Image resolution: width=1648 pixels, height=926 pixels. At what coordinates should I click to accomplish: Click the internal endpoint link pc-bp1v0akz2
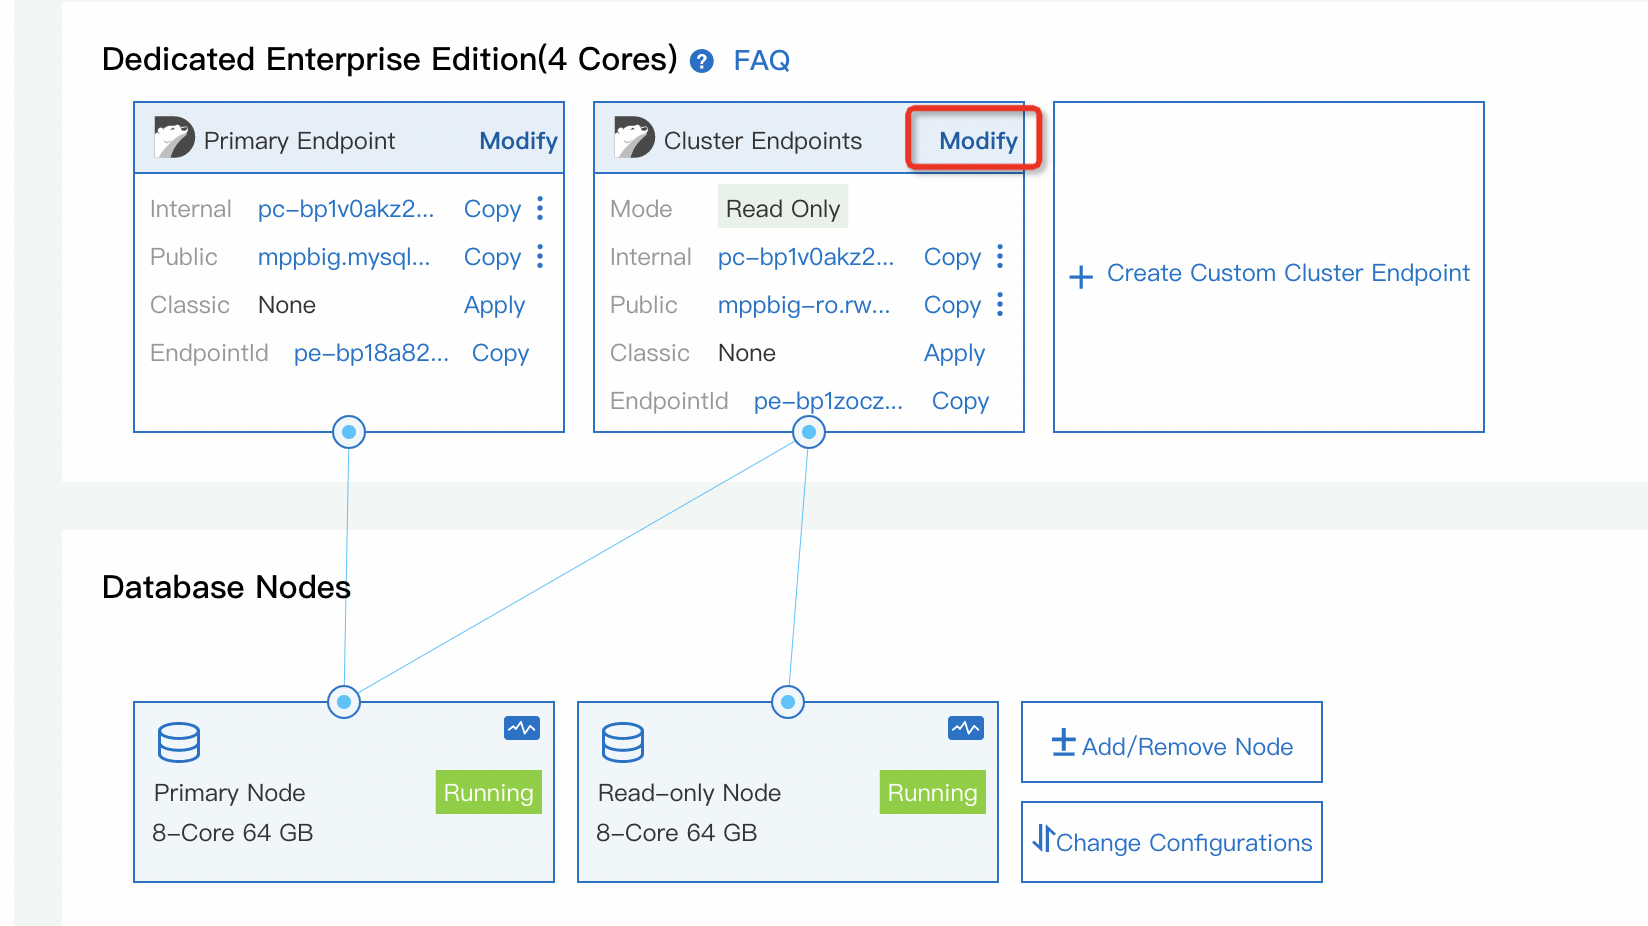345,209
